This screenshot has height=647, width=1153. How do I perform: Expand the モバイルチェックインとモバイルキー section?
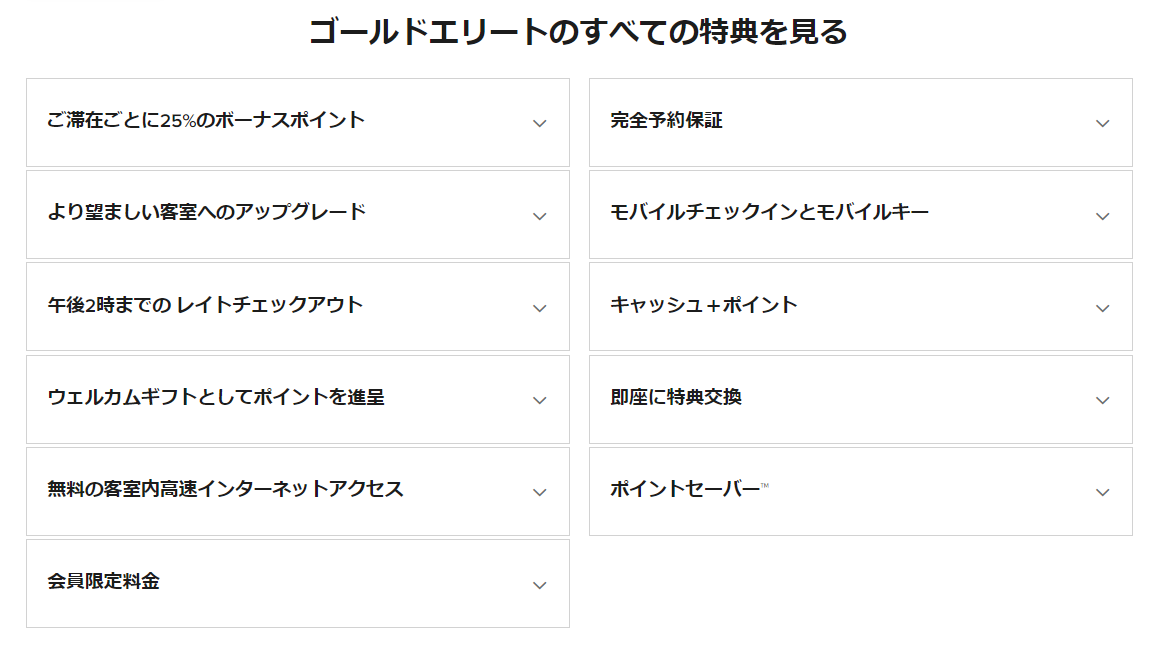[x=1103, y=215]
